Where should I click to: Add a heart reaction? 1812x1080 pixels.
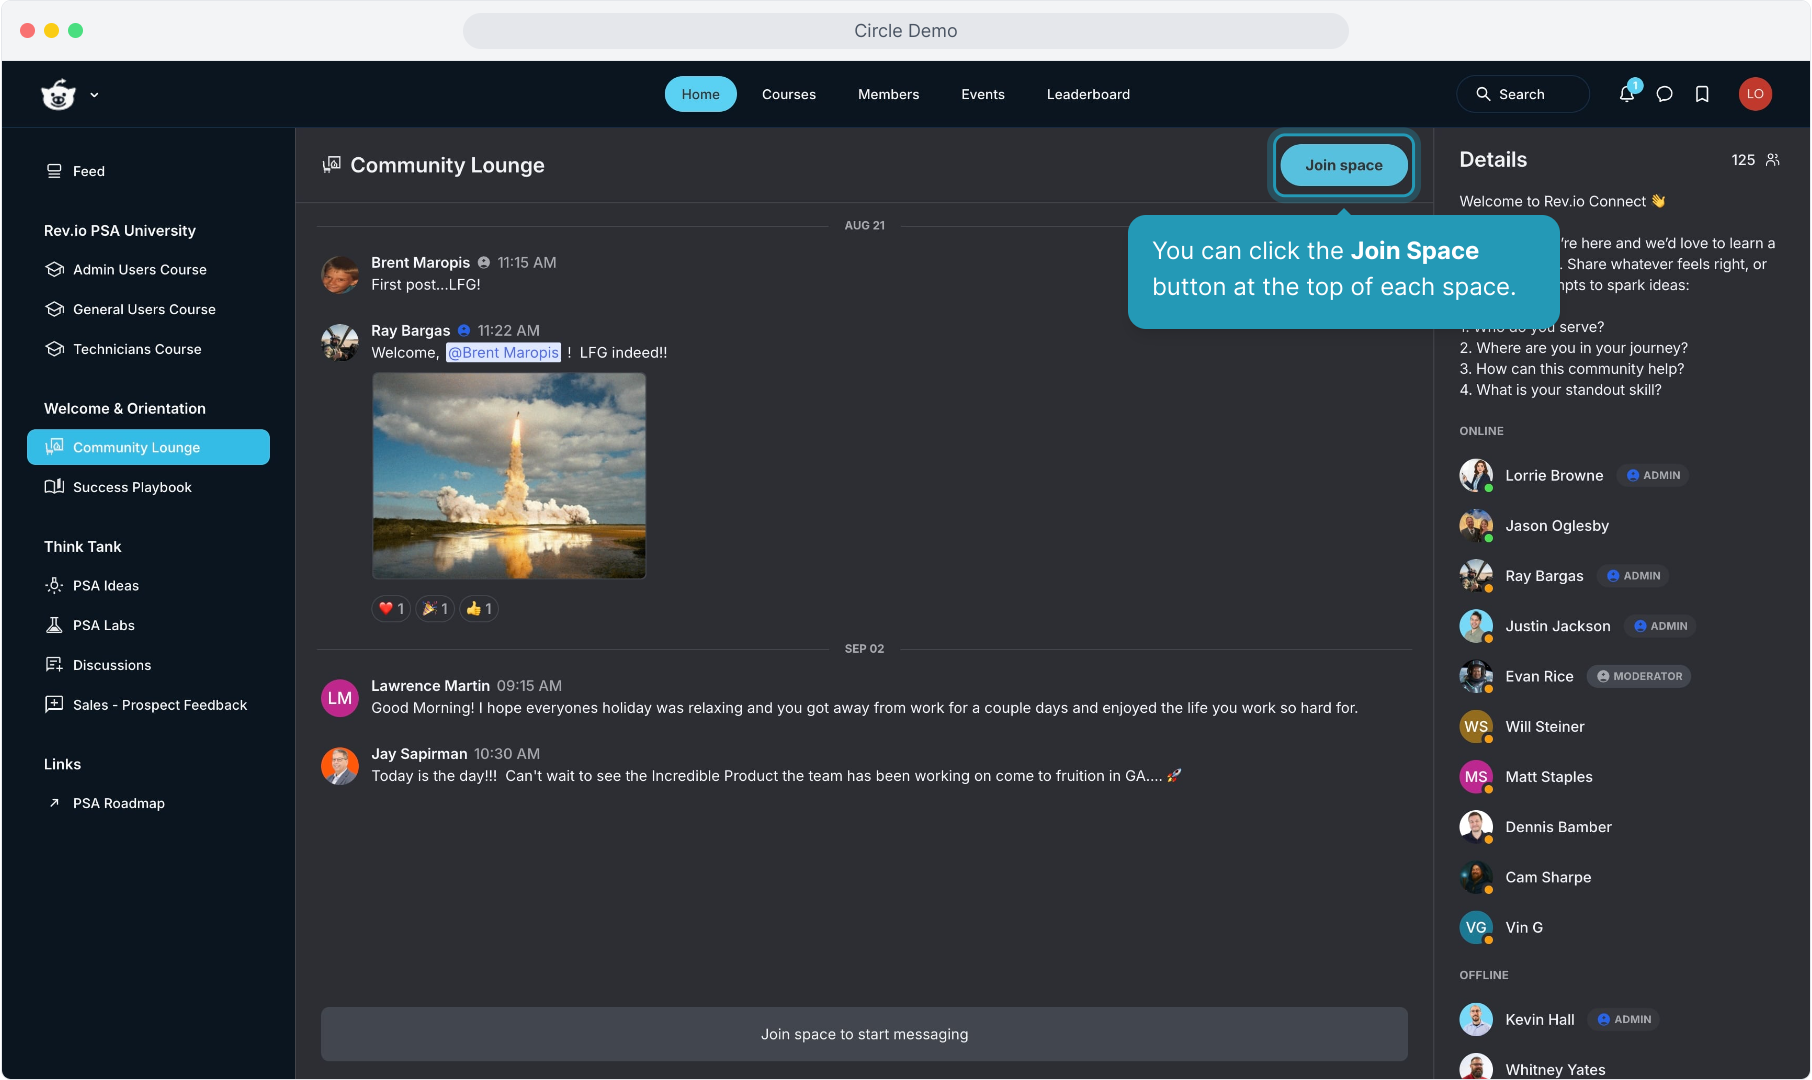391,608
